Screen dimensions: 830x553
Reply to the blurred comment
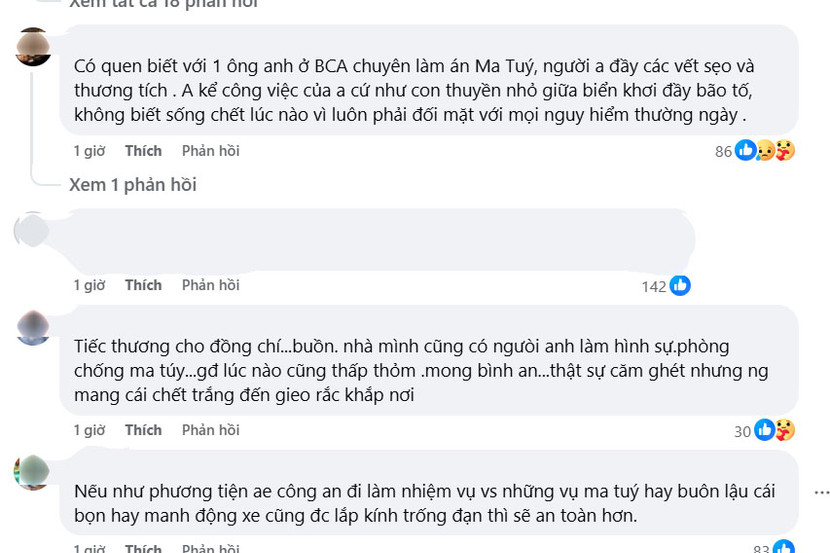point(210,285)
